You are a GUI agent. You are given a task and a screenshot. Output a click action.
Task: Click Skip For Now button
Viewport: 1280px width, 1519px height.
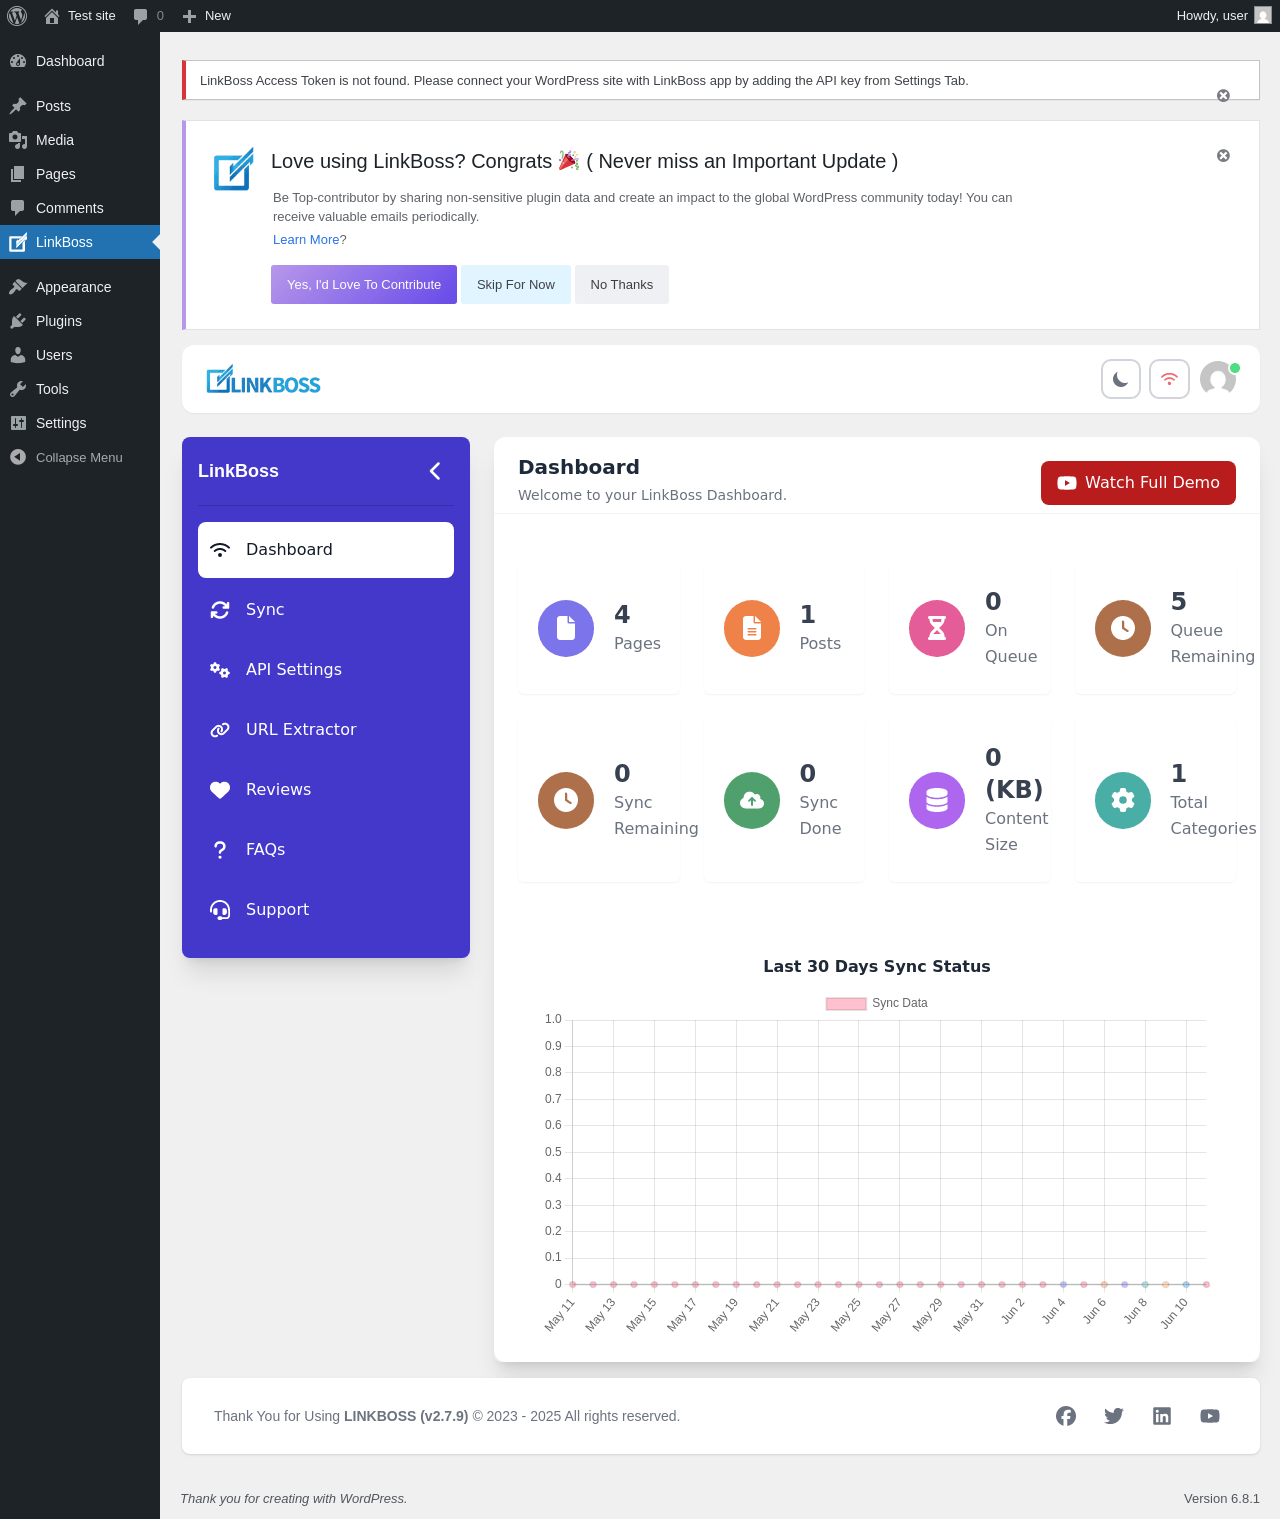pos(516,285)
